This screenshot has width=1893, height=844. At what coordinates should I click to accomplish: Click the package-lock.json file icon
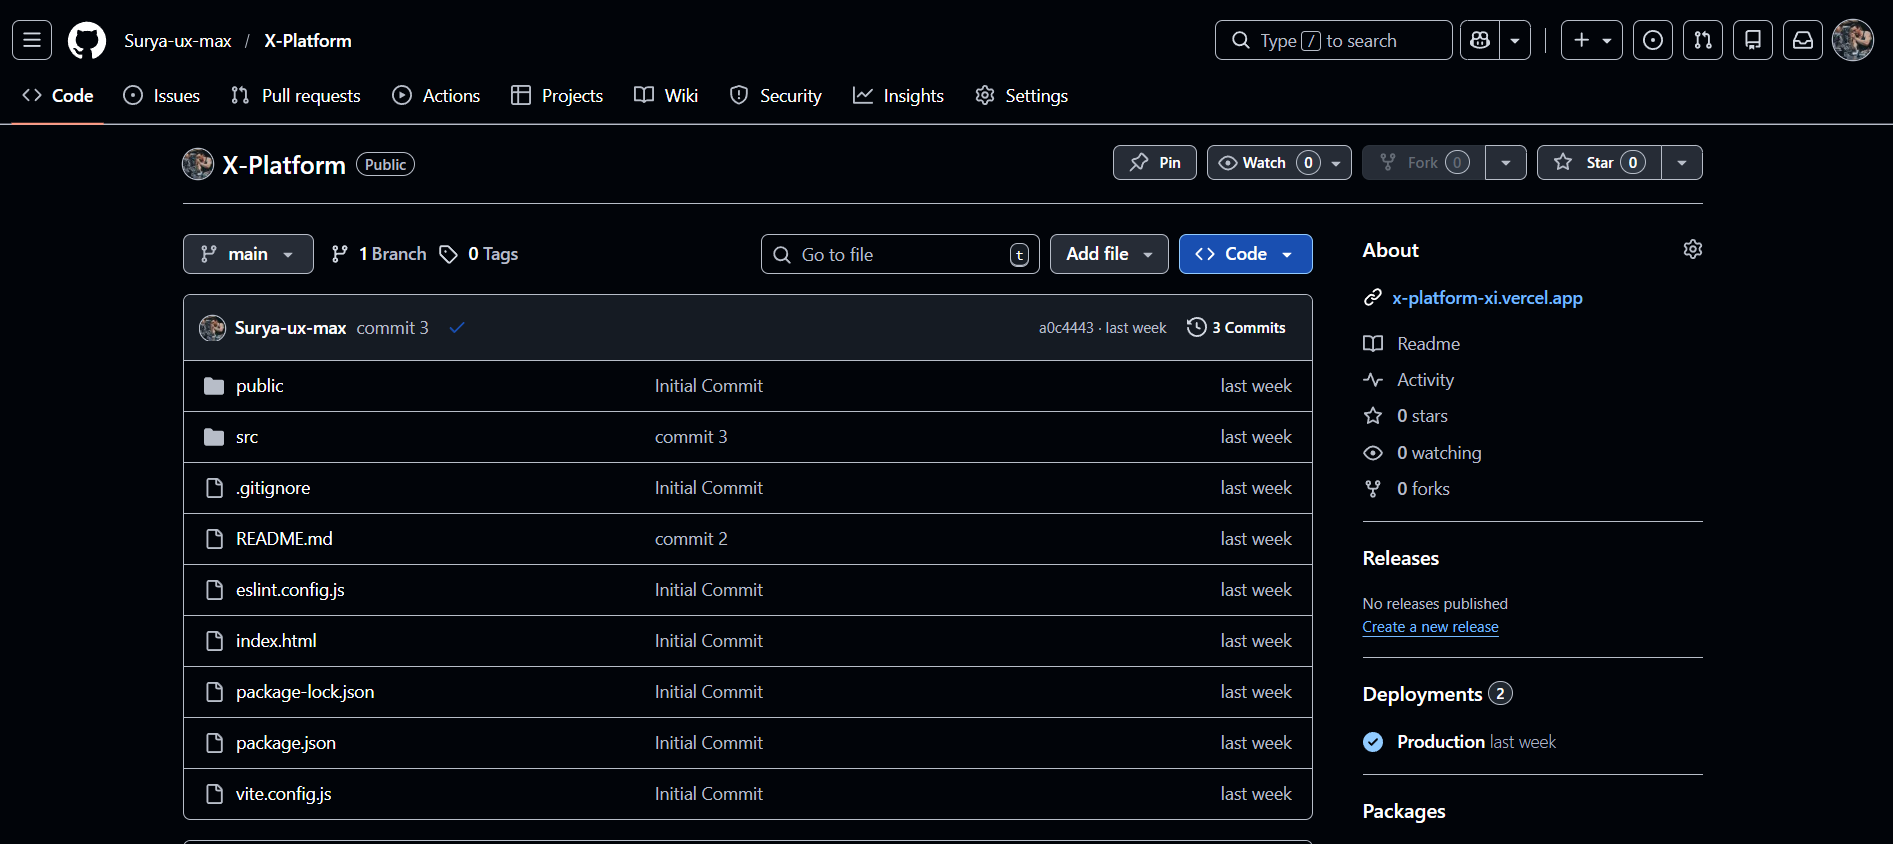point(214,692)
